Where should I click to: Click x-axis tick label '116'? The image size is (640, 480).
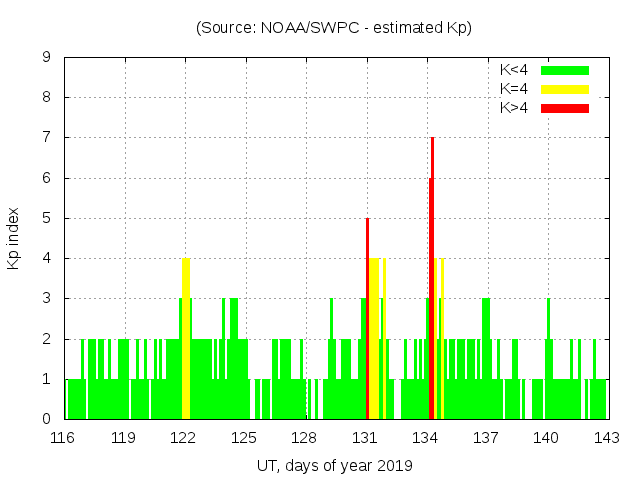tap(63, 437)
